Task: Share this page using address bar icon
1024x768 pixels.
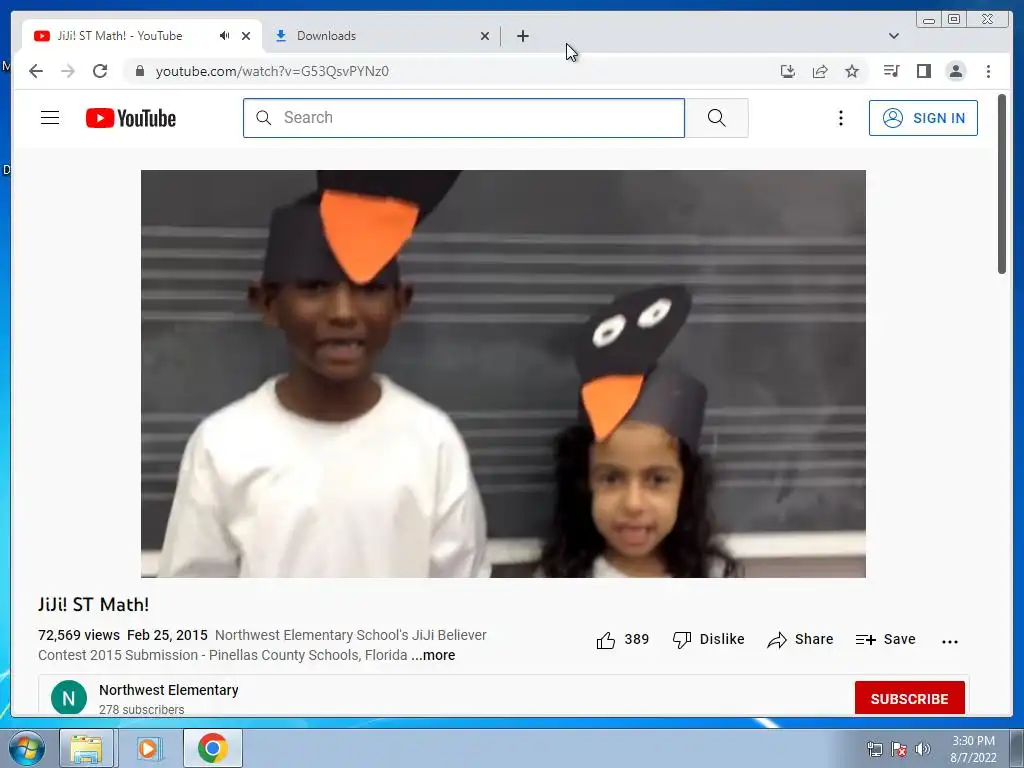Action: 820,71
